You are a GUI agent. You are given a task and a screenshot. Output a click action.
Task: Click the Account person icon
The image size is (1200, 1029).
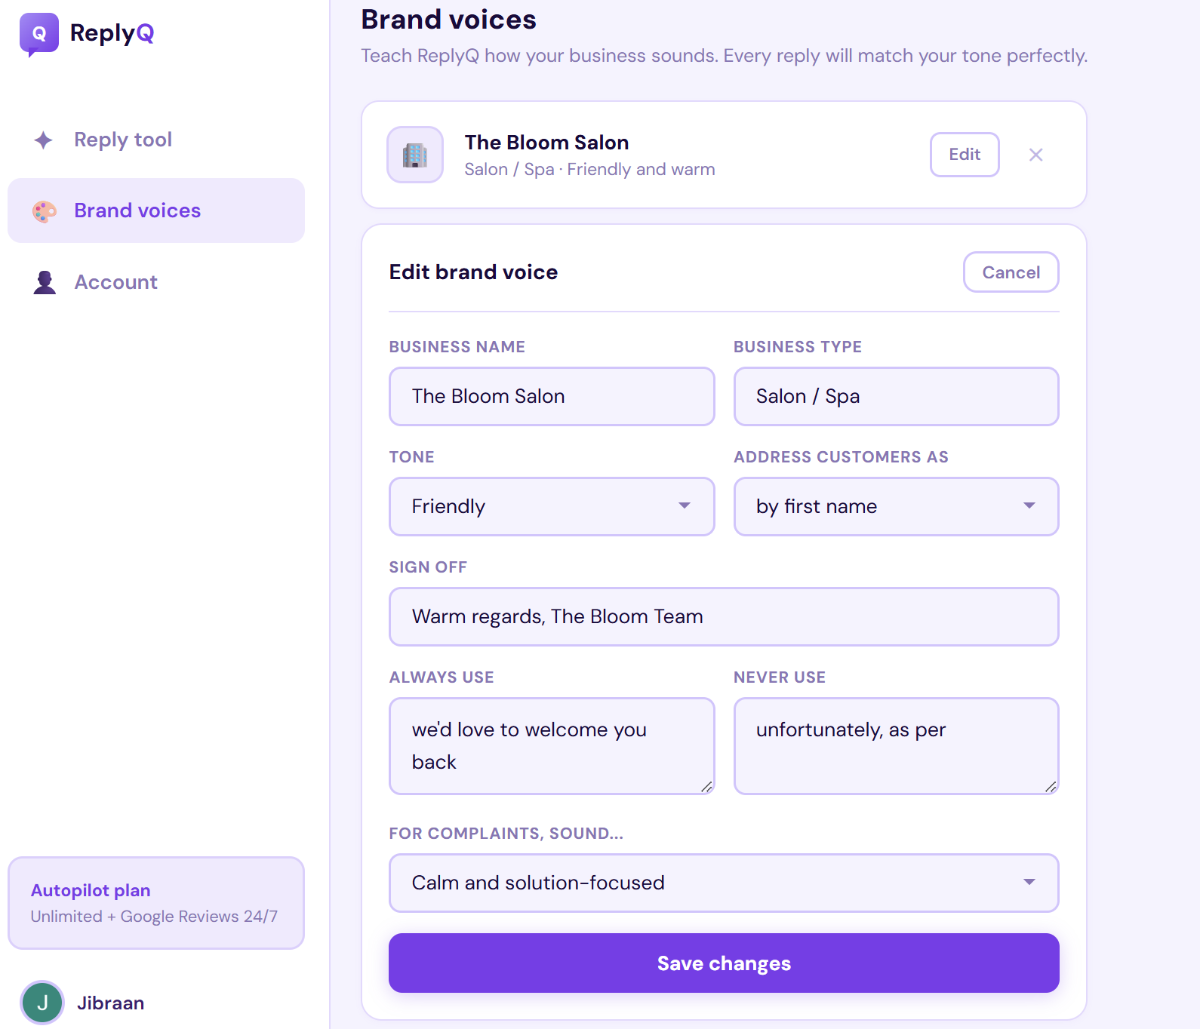[44, 282]
